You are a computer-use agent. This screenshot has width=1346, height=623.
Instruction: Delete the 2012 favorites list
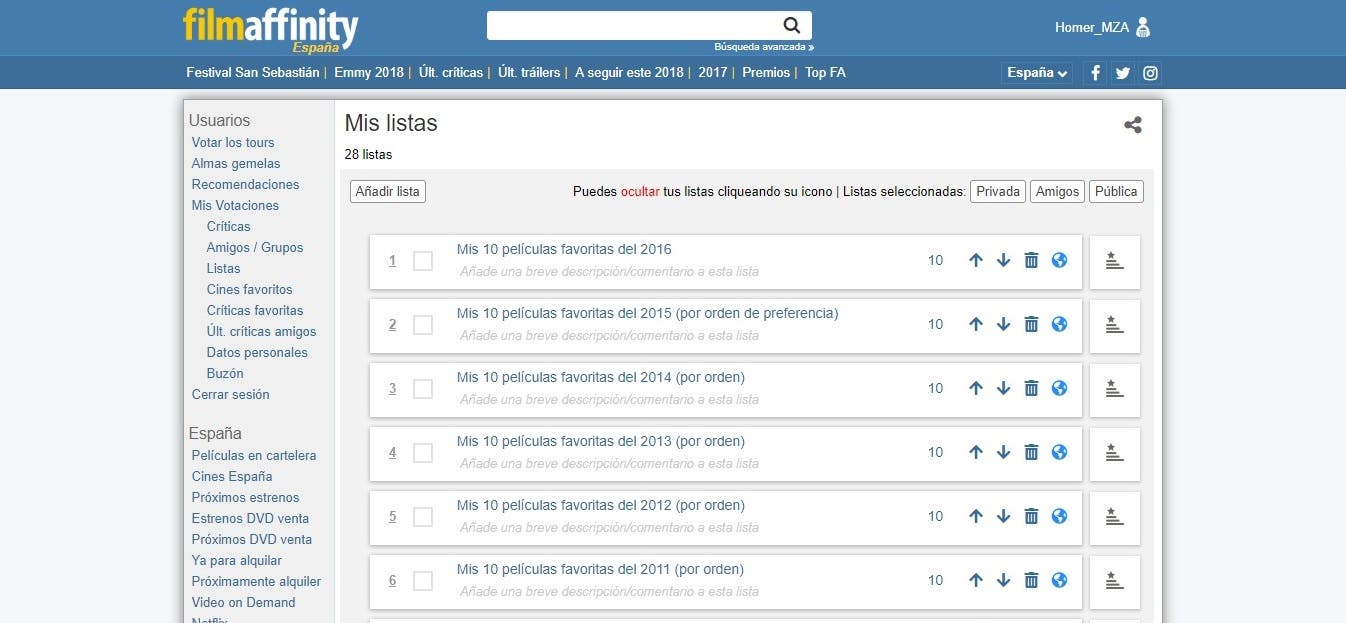coord(1031,516)
